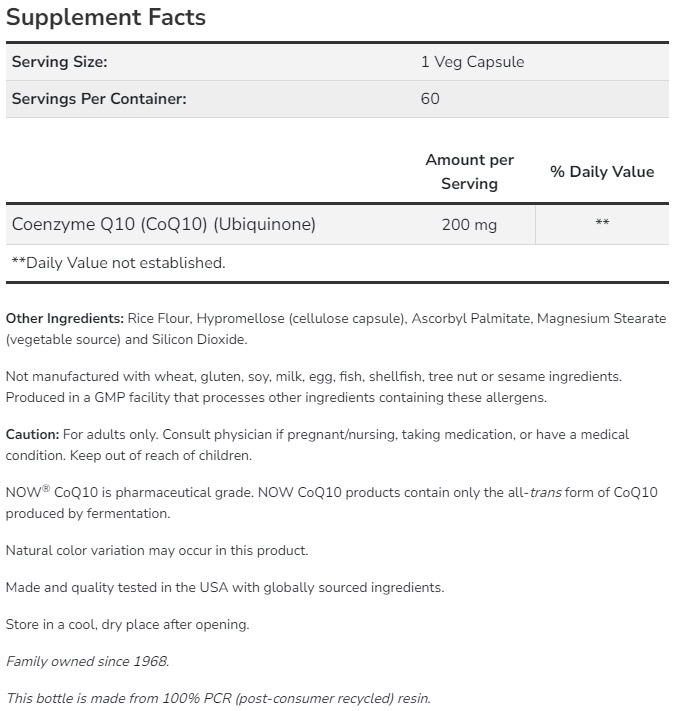Click the Other Ingredients bold label
The height and width of the screenshot is (711, 675).
(x=65, y=318)
